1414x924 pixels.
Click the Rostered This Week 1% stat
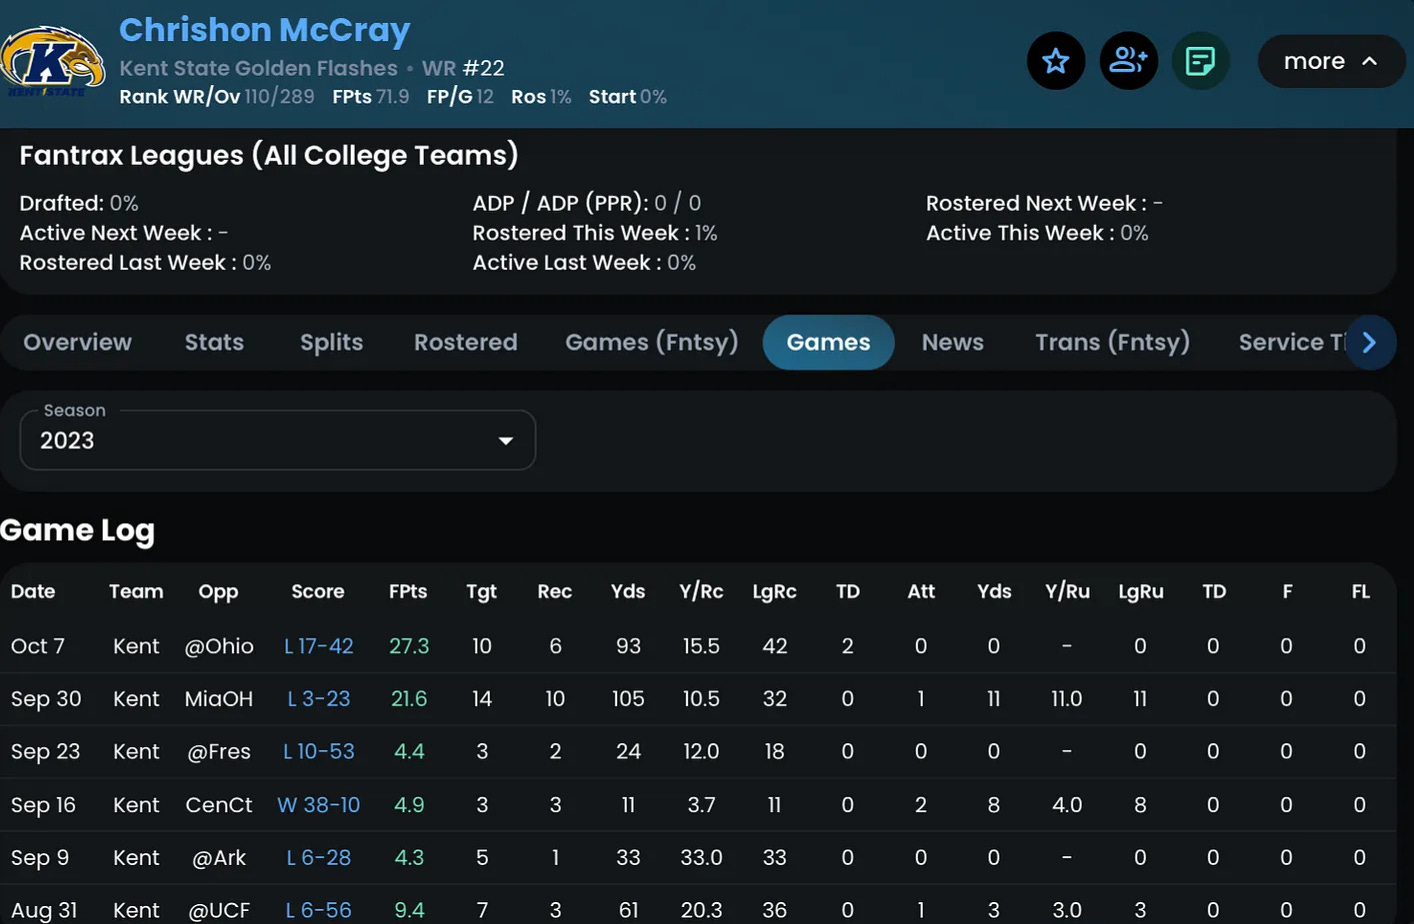tap(595, 233)
